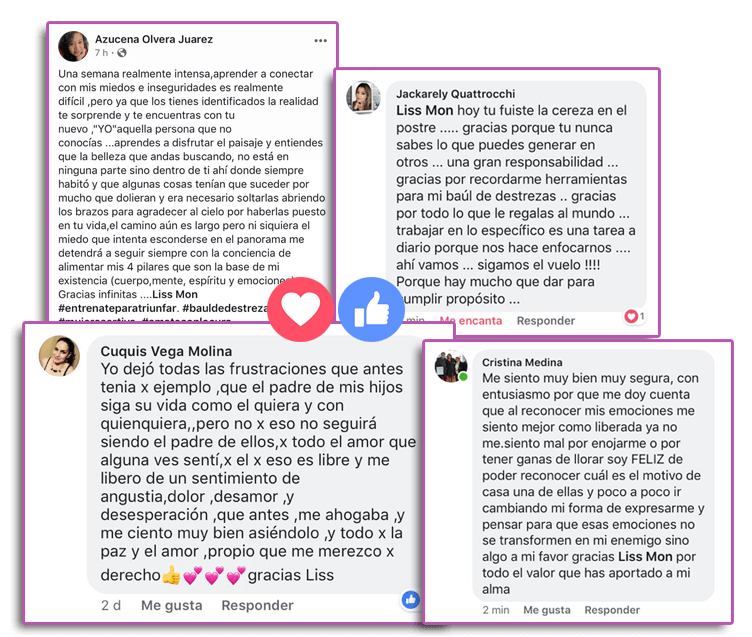Click the globe privacy icon under Azucena's name
752x637 pixels.
point(122,53)
